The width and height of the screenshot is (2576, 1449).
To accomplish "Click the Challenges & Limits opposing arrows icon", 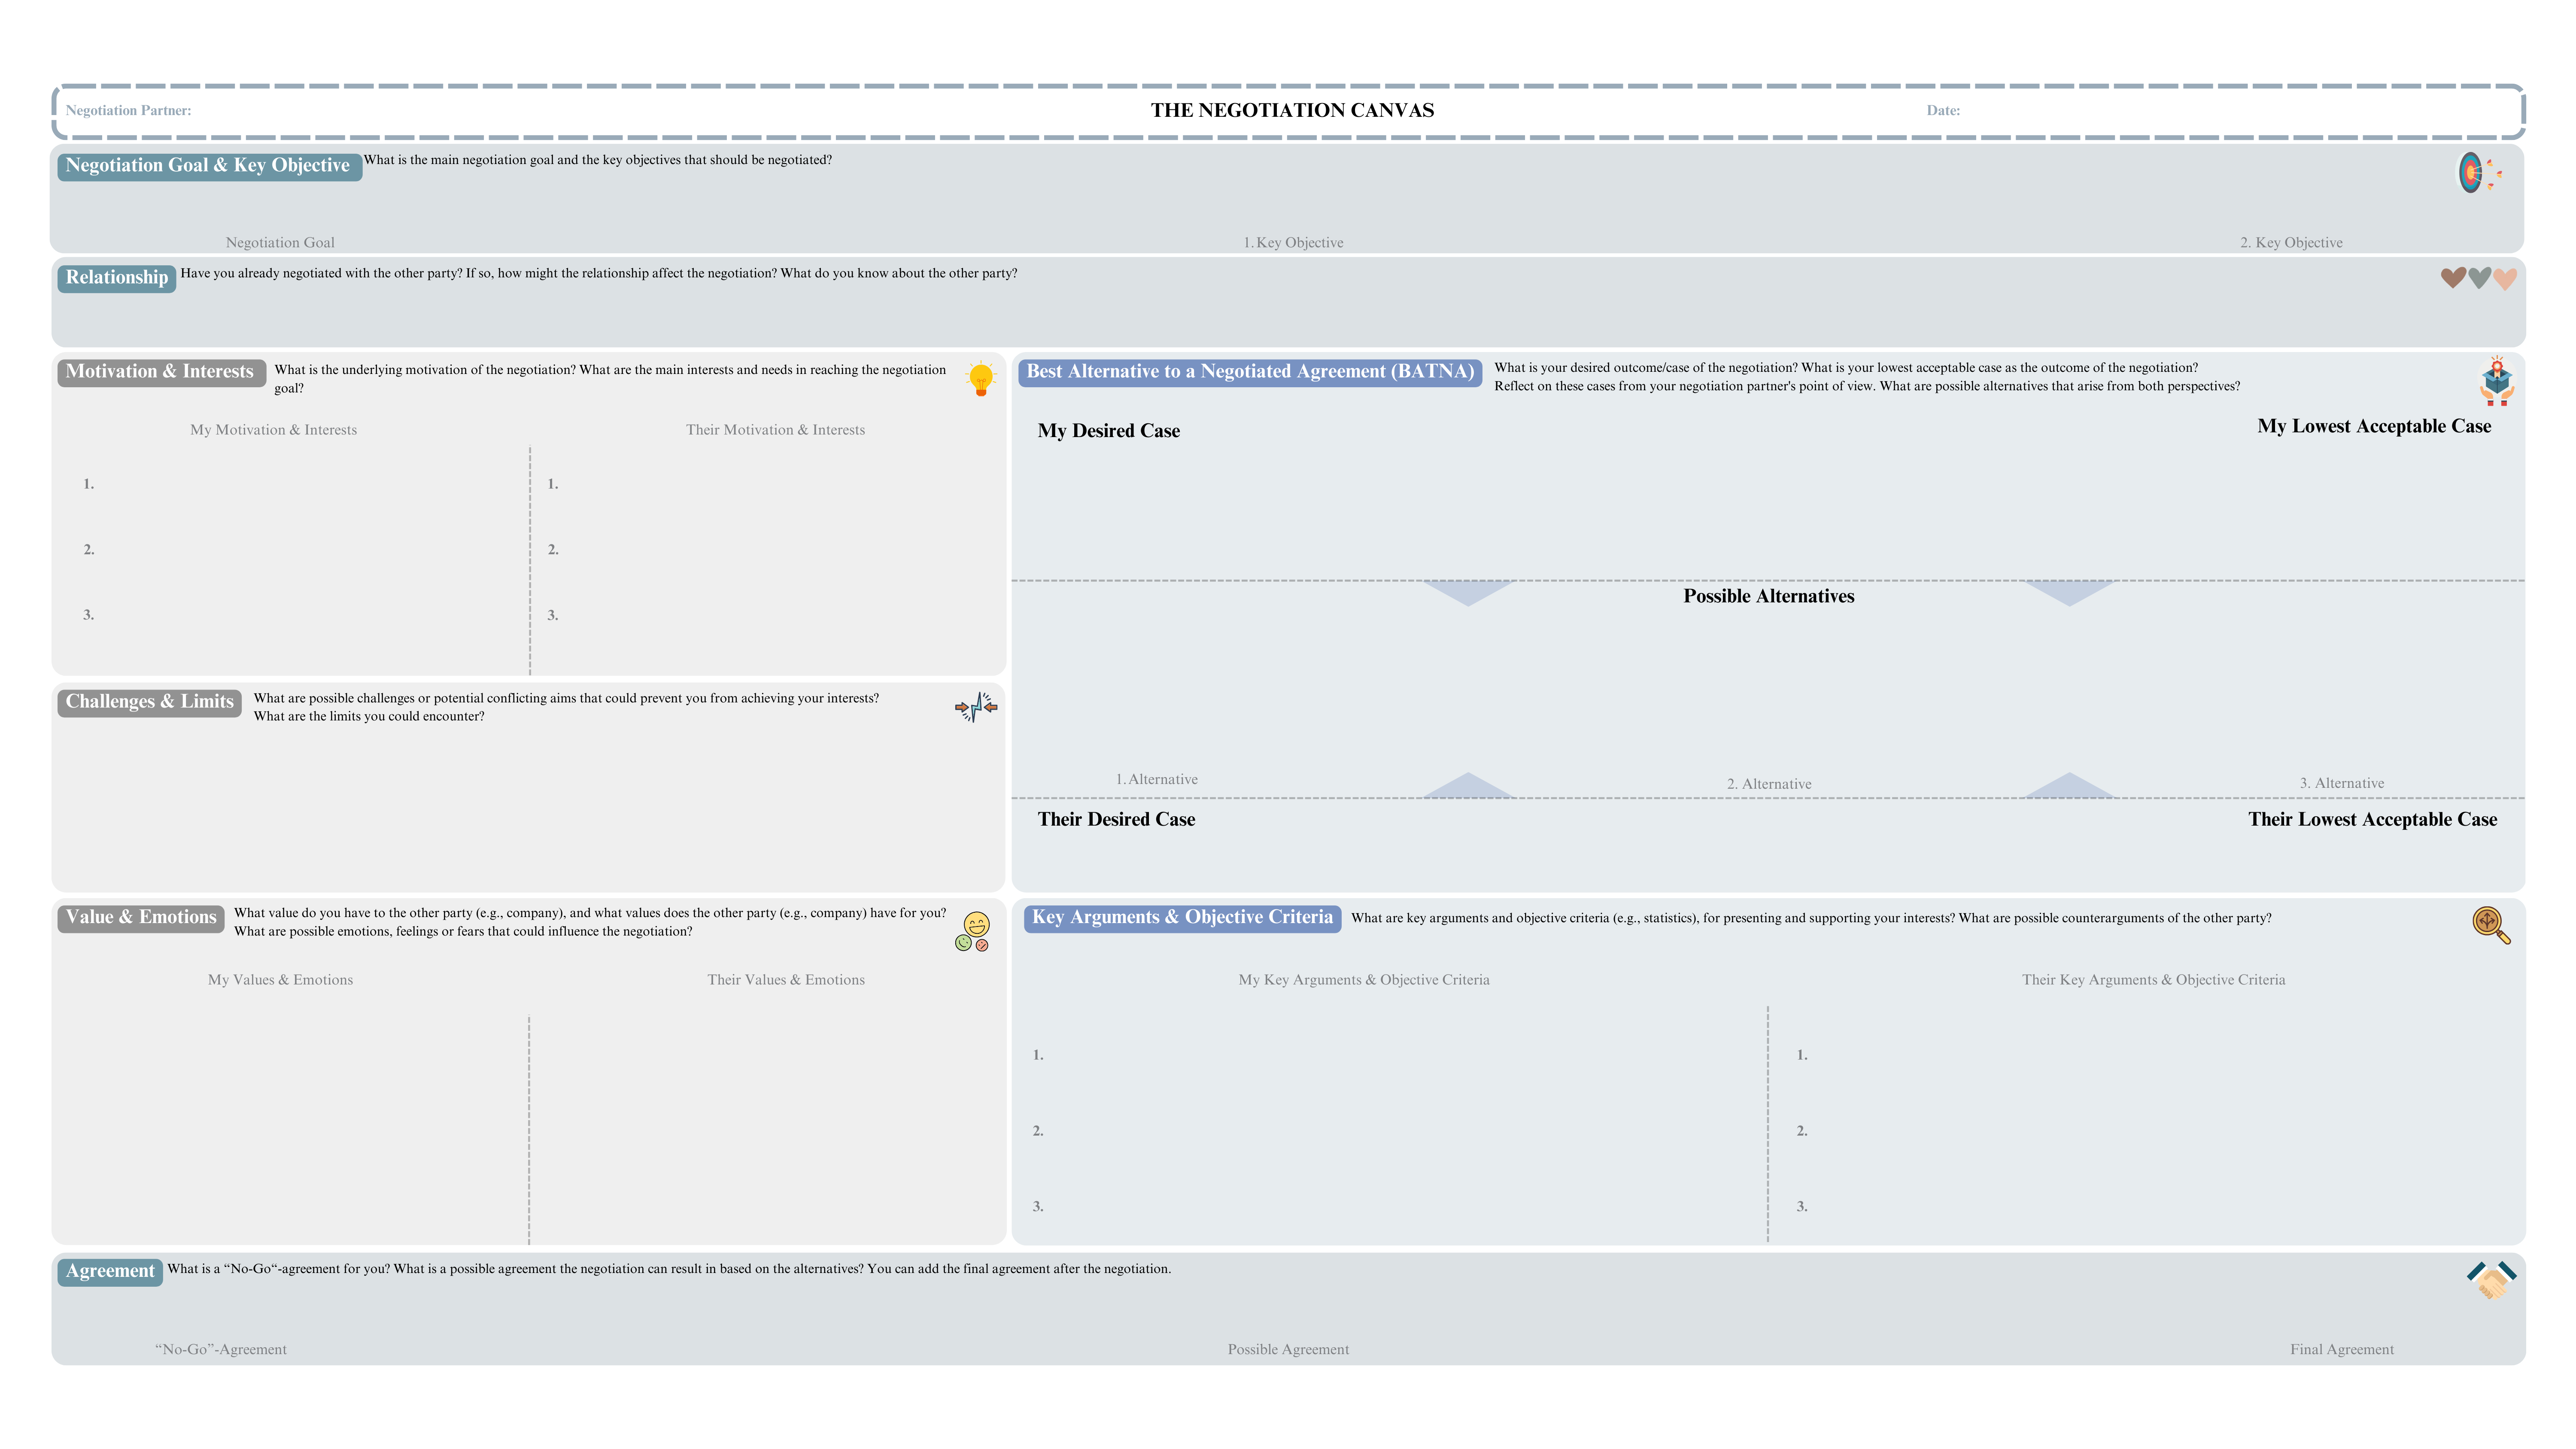I will point(976,707).
